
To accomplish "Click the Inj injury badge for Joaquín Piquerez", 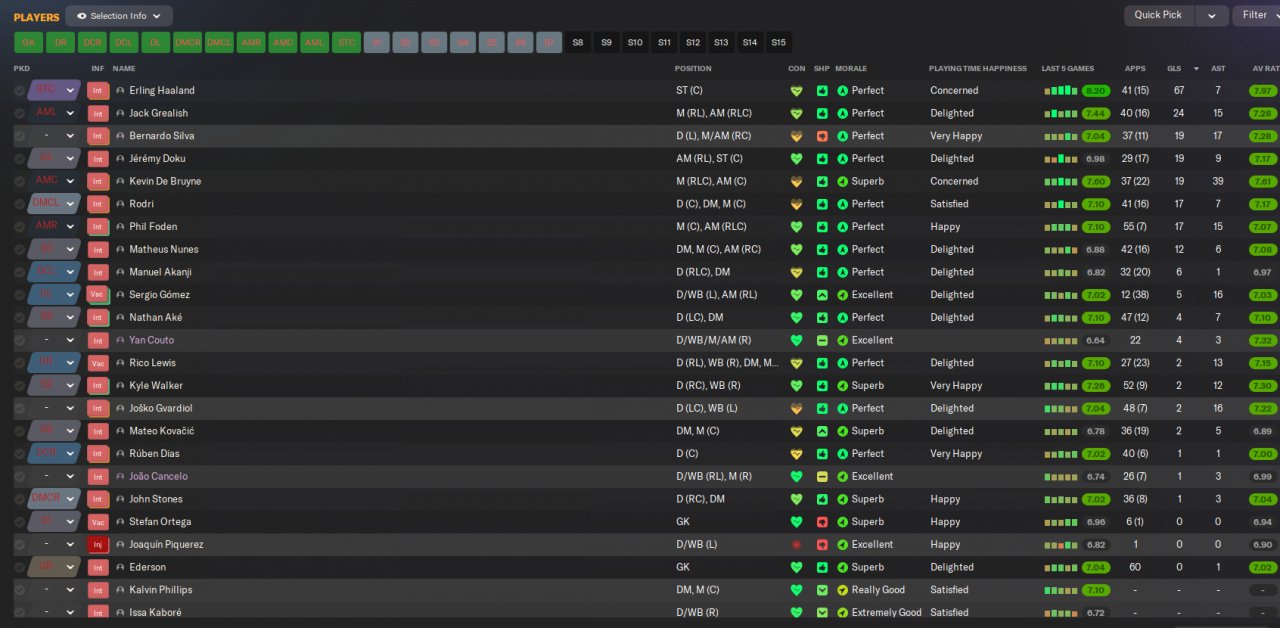I will click(x=97, y=545).
